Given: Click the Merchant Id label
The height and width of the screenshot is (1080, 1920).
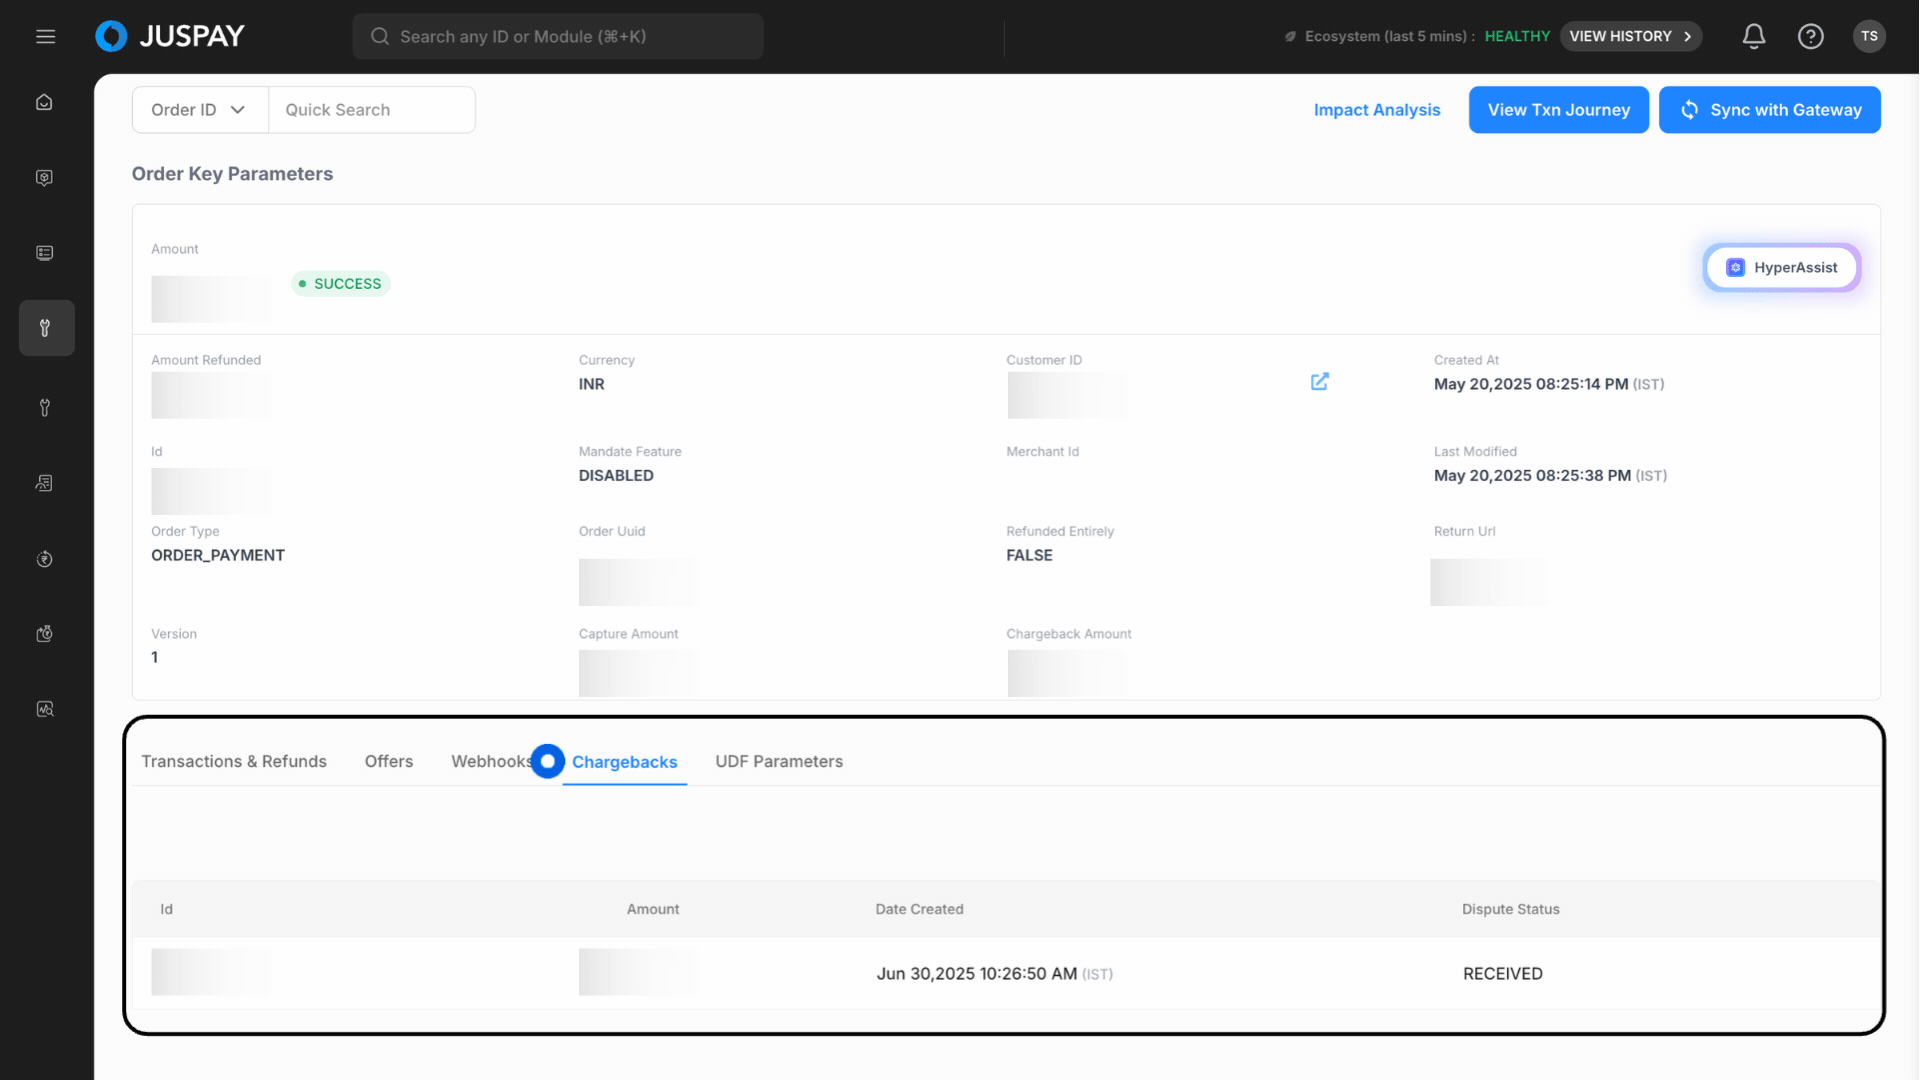Looking at the screenshot, I should 1043,452.
